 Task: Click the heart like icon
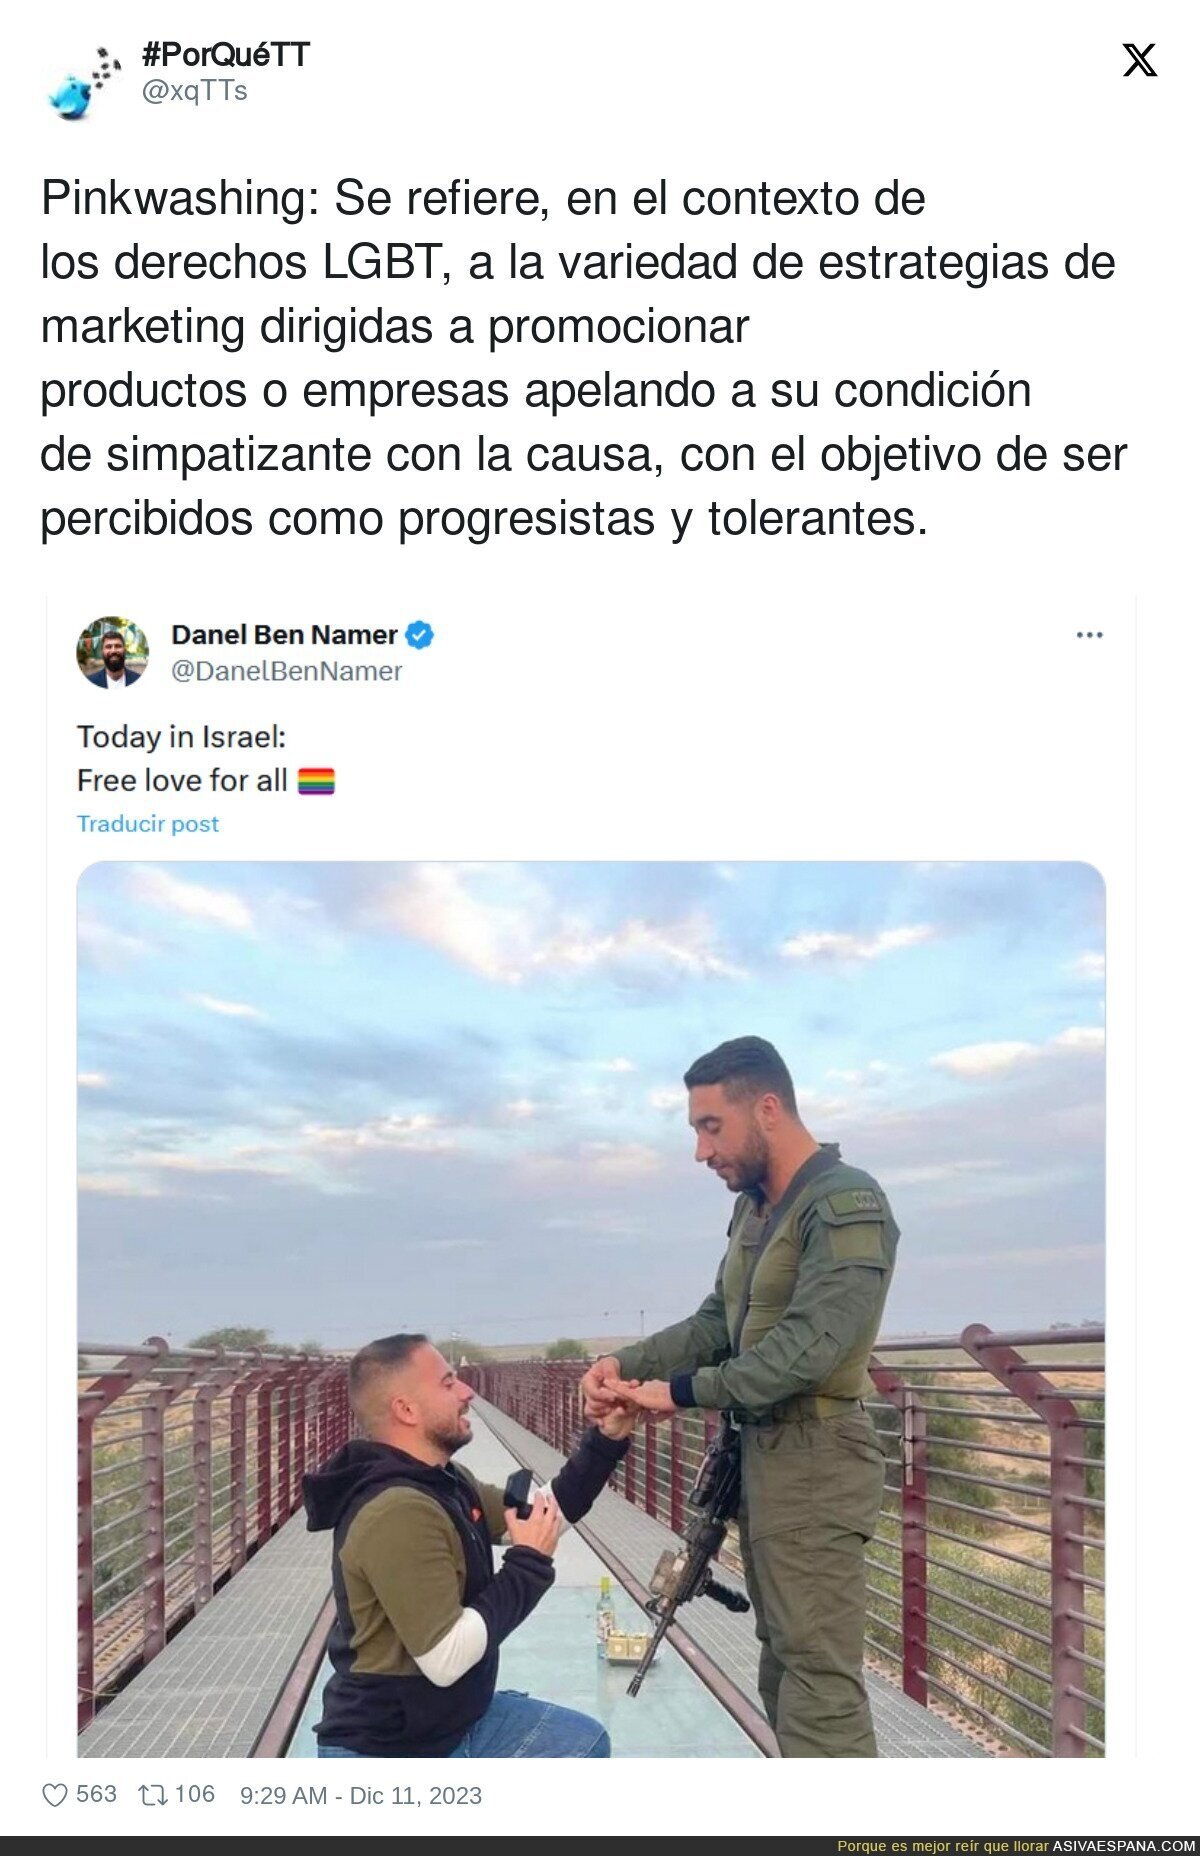click(54, 1795)
